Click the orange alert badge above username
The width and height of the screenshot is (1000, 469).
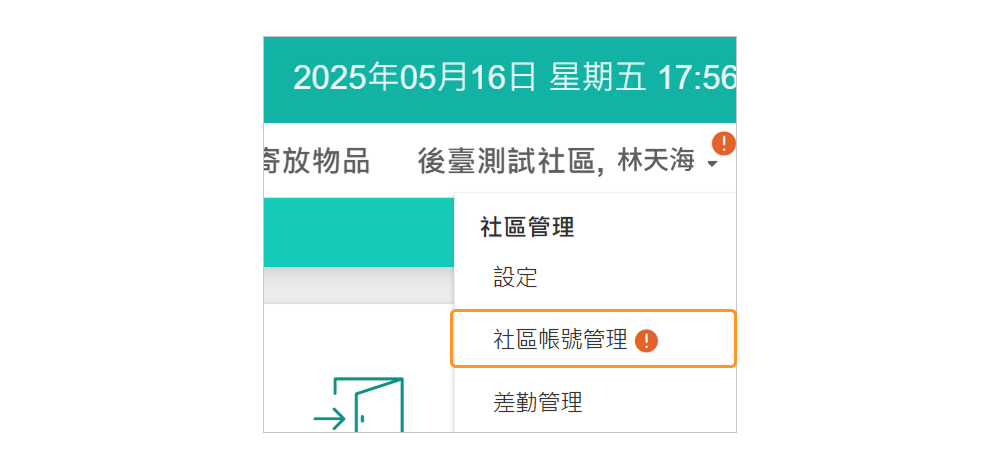click(723, 143)
